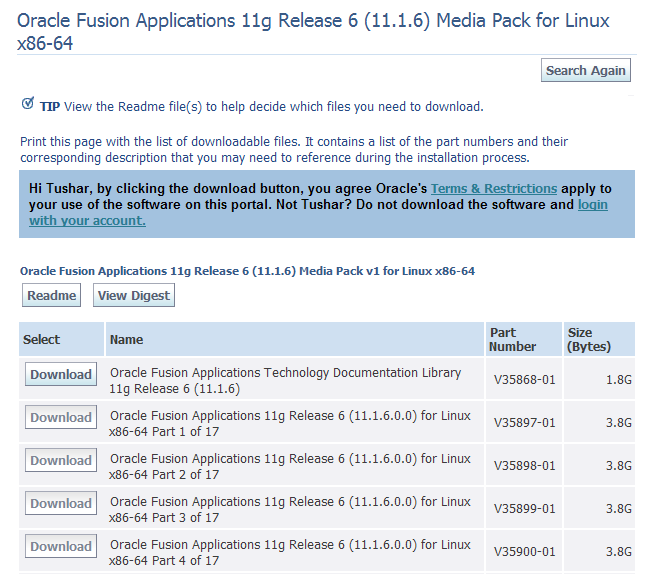Click the 3.8G size for V35897-01
Viewport: 658px width, 576px height.
point(619,422)
